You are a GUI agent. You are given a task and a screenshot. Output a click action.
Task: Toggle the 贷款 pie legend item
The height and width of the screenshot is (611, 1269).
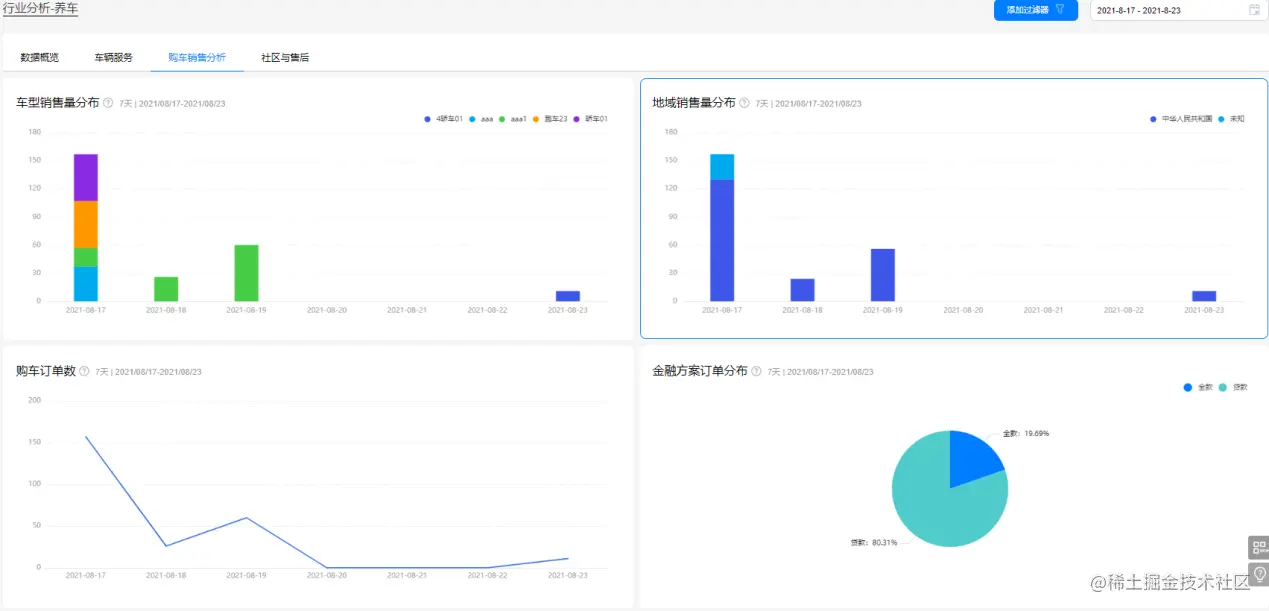[x=1233, y=387]
